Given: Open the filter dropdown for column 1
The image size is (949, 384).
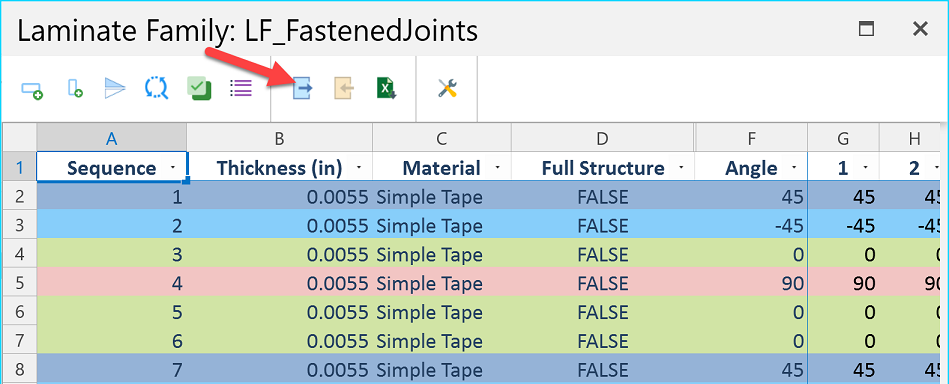Looking at the screenshot, I should click(865, 168).
